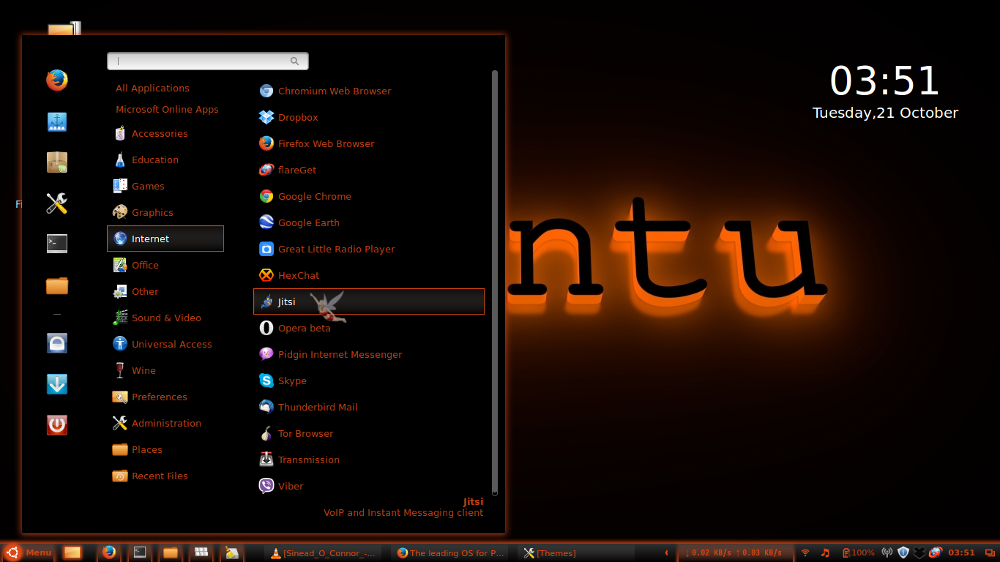The height and width of the screenshot is (562, 1000).
Task: Launch Dropbox from the application list
Action: pyautogui.click(x=369, y=117)
